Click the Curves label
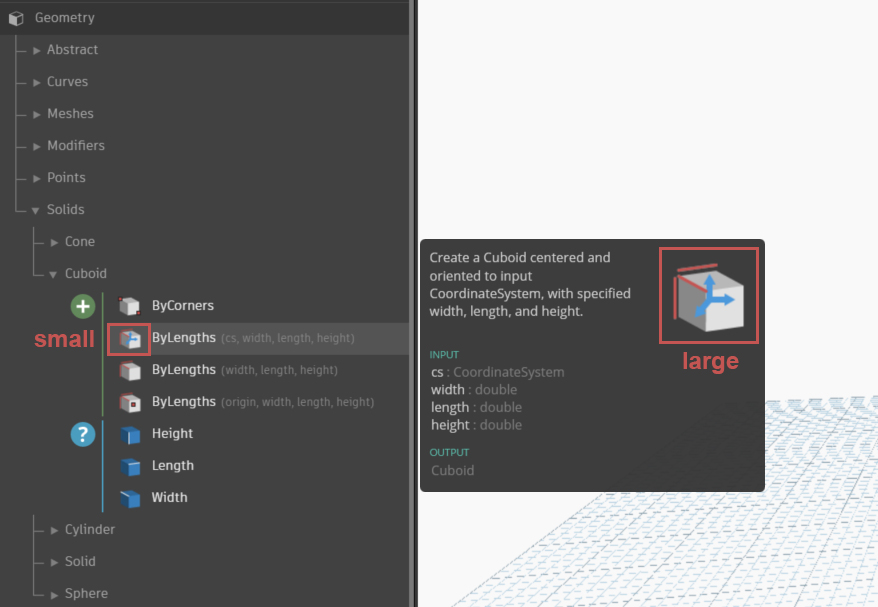878x607 pixels. [67, 82]
